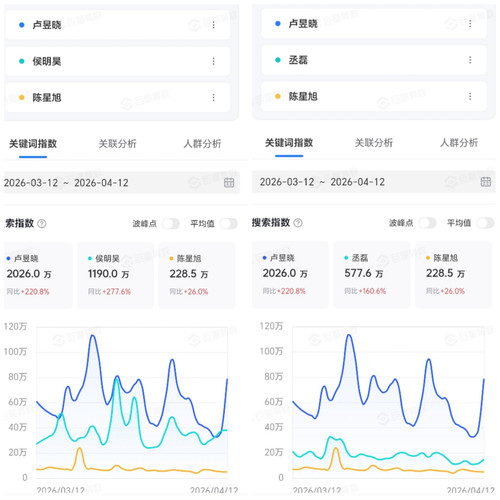This screenshot has width=500, height=500.
Task: Click 60万 axis label on right chart
Action: pos(274,402)
